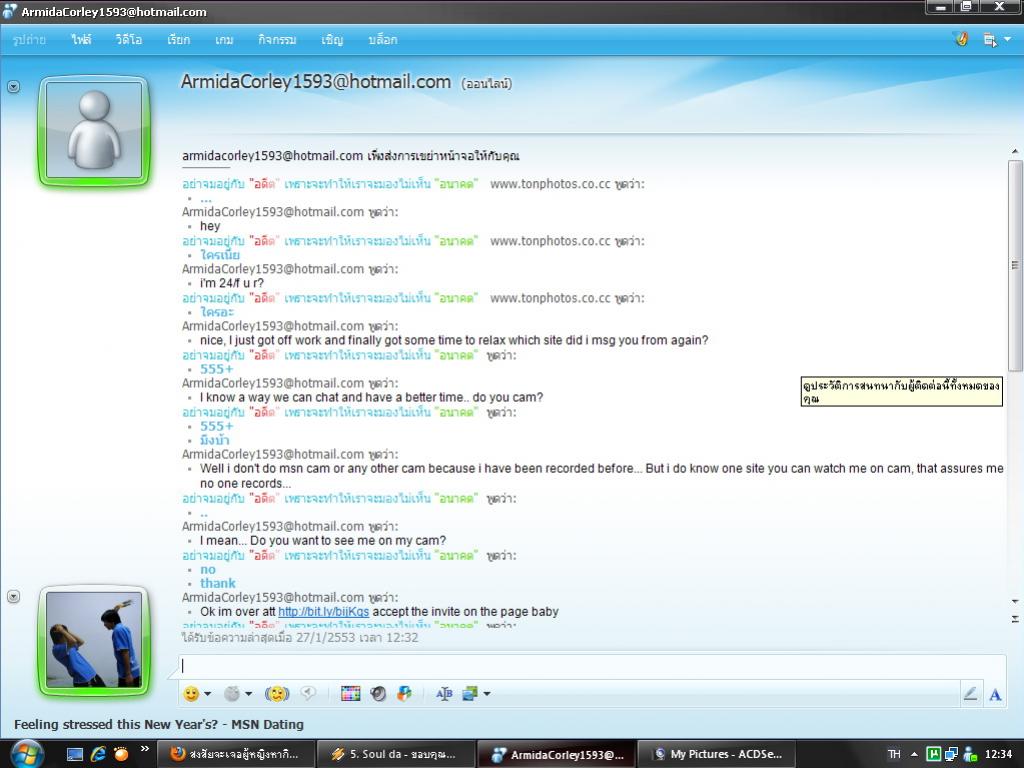Open the background picture icon
This screenshot has width=1024, height=768.
[x=470, y=694]
